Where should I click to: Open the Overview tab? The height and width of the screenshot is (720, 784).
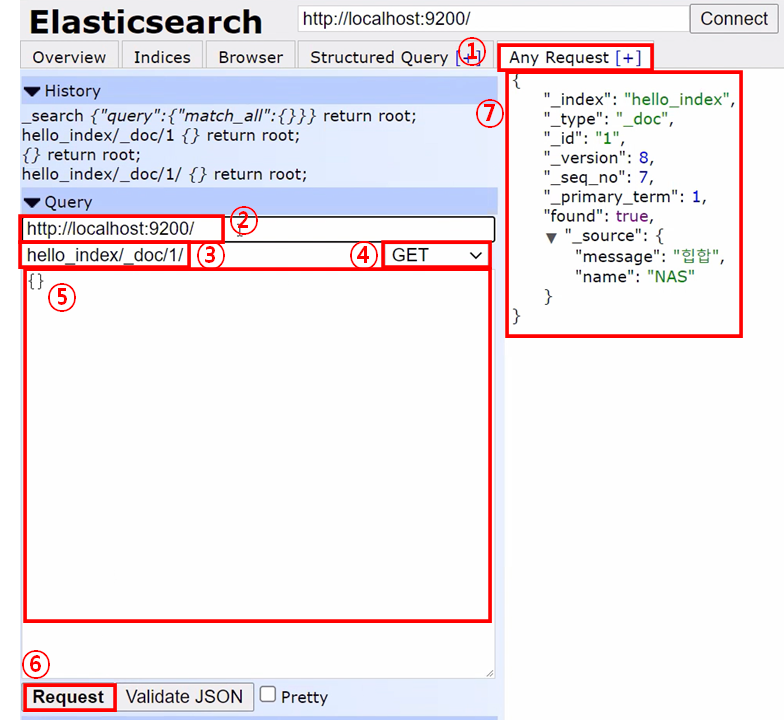pos(69,57)
